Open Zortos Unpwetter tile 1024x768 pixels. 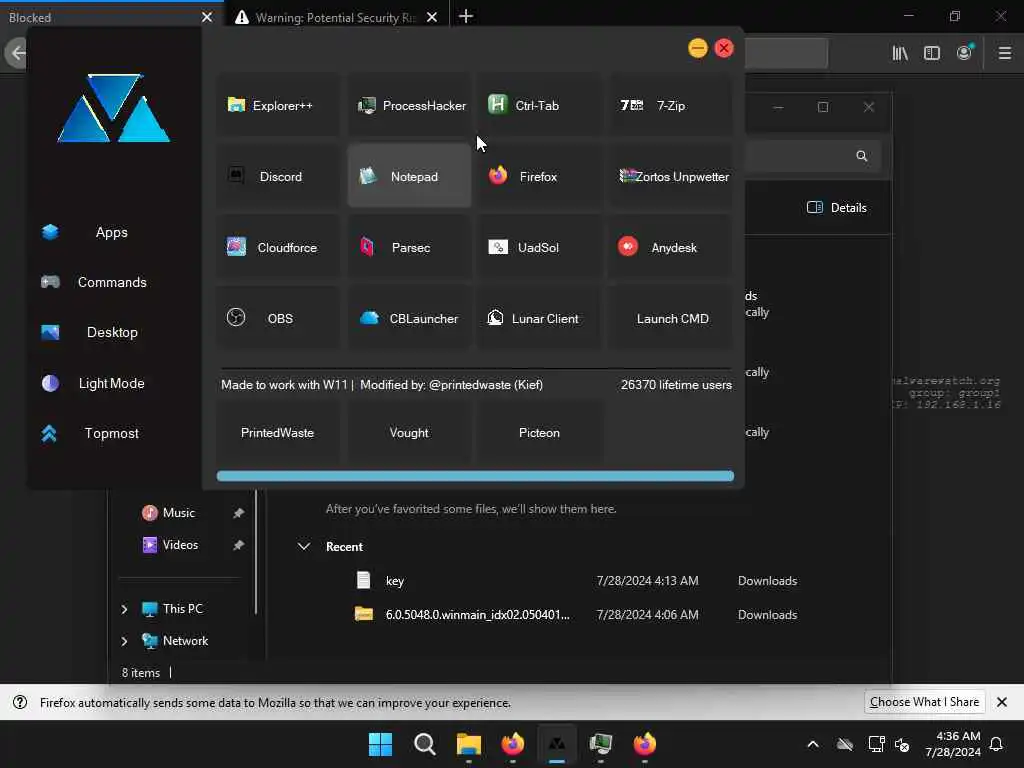point(670,176)
